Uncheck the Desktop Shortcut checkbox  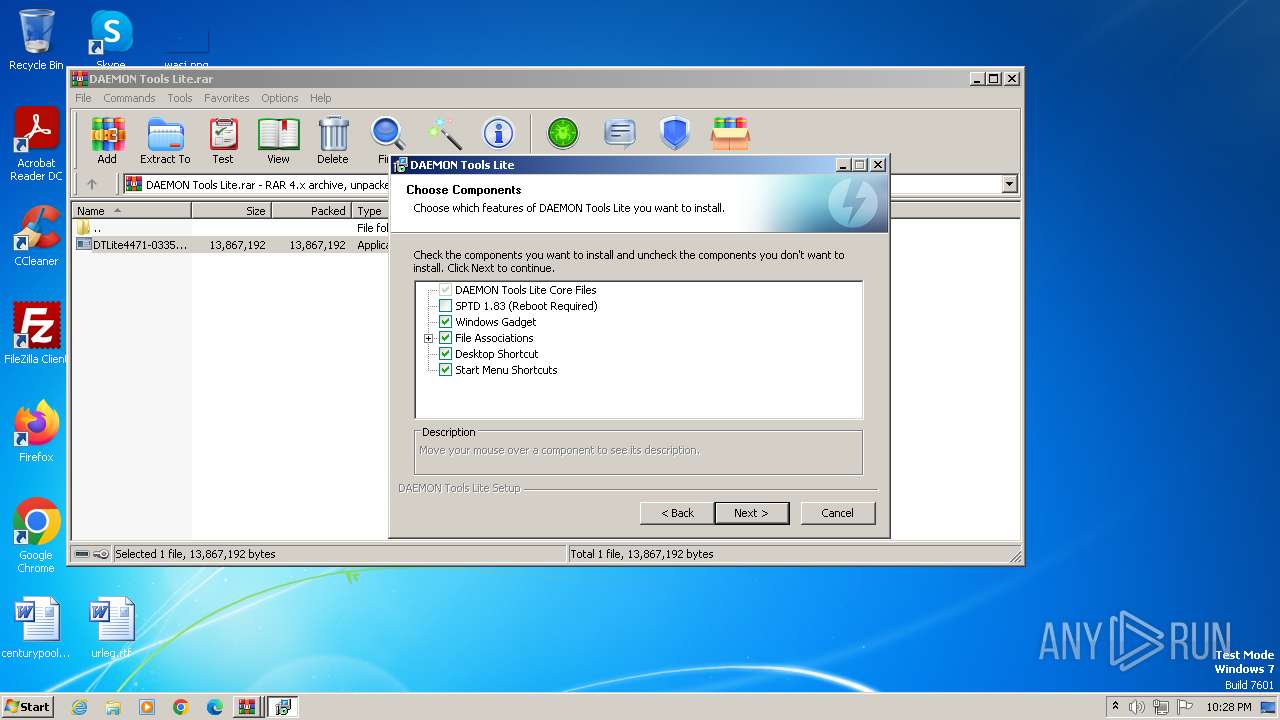(446, 354)
